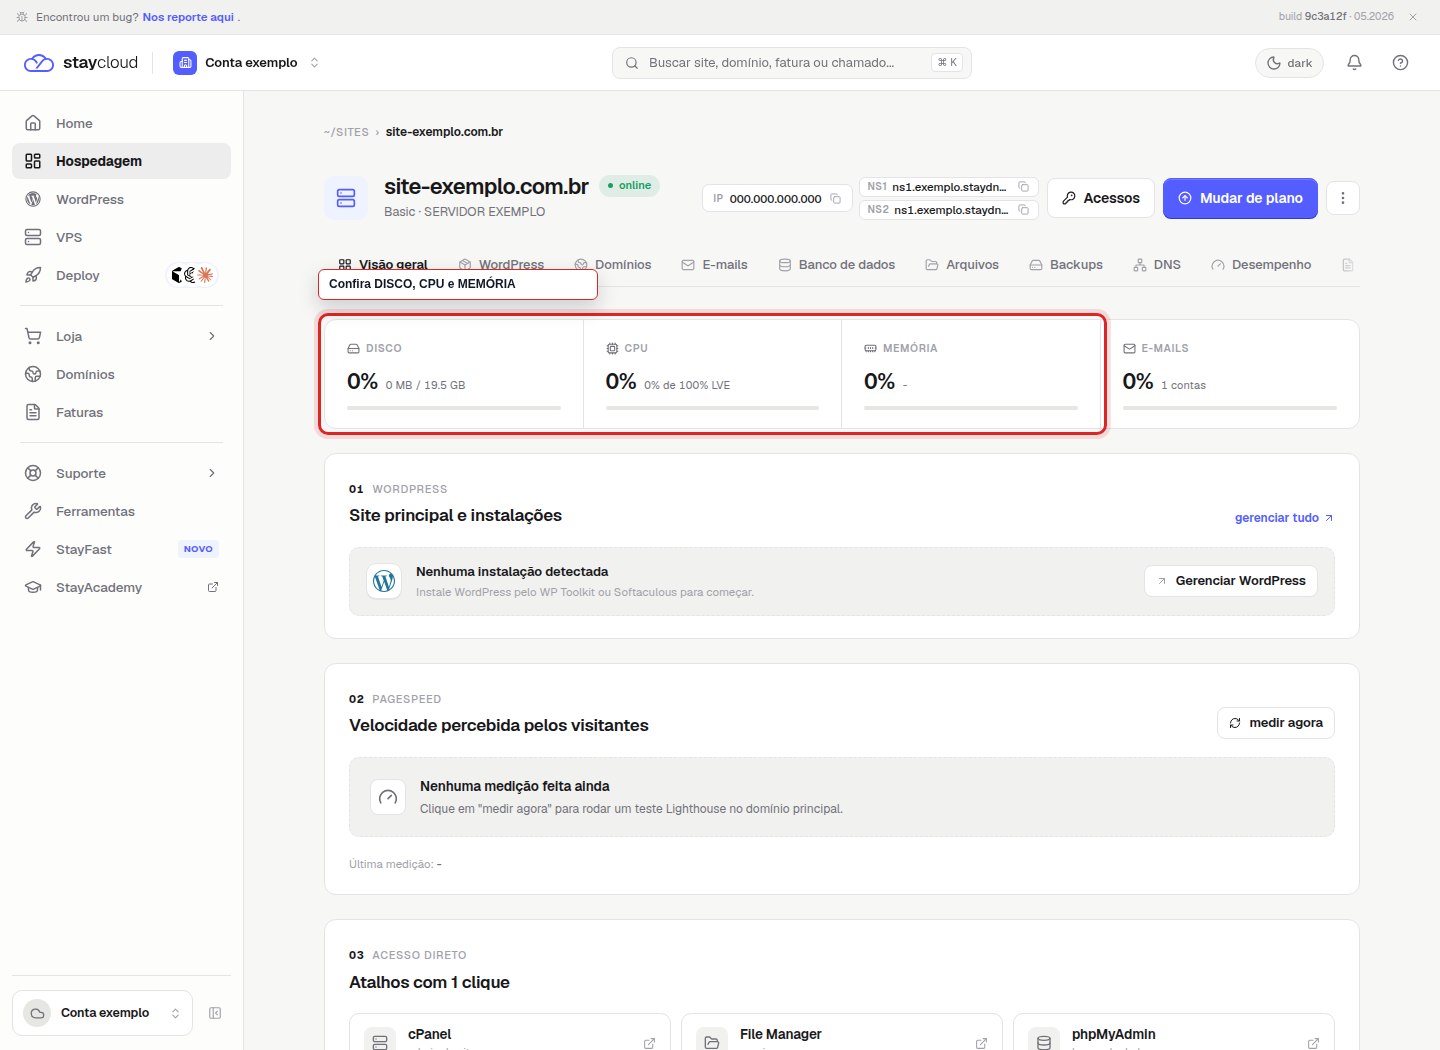Open StayFast in the sidebar
Image resolution: width=1440 pixels, height=1050 pixels.
point(121,549)
